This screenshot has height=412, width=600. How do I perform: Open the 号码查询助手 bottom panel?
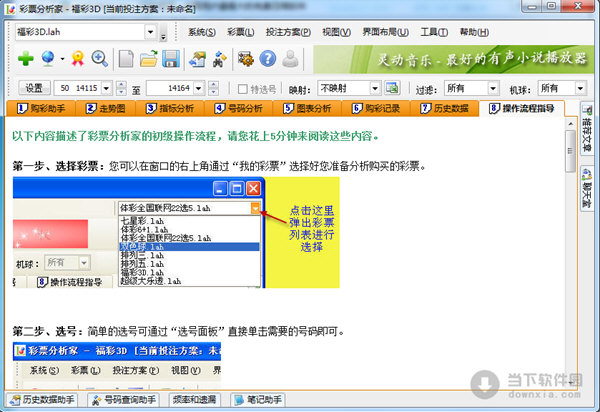(x=124, y=400)
